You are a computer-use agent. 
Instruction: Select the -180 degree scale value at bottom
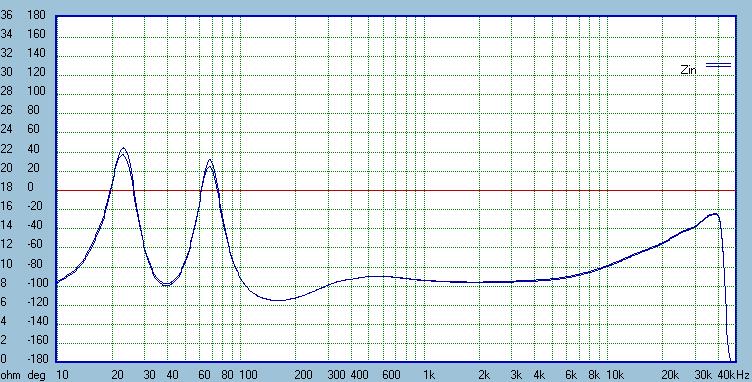click(x=35, y=359)
